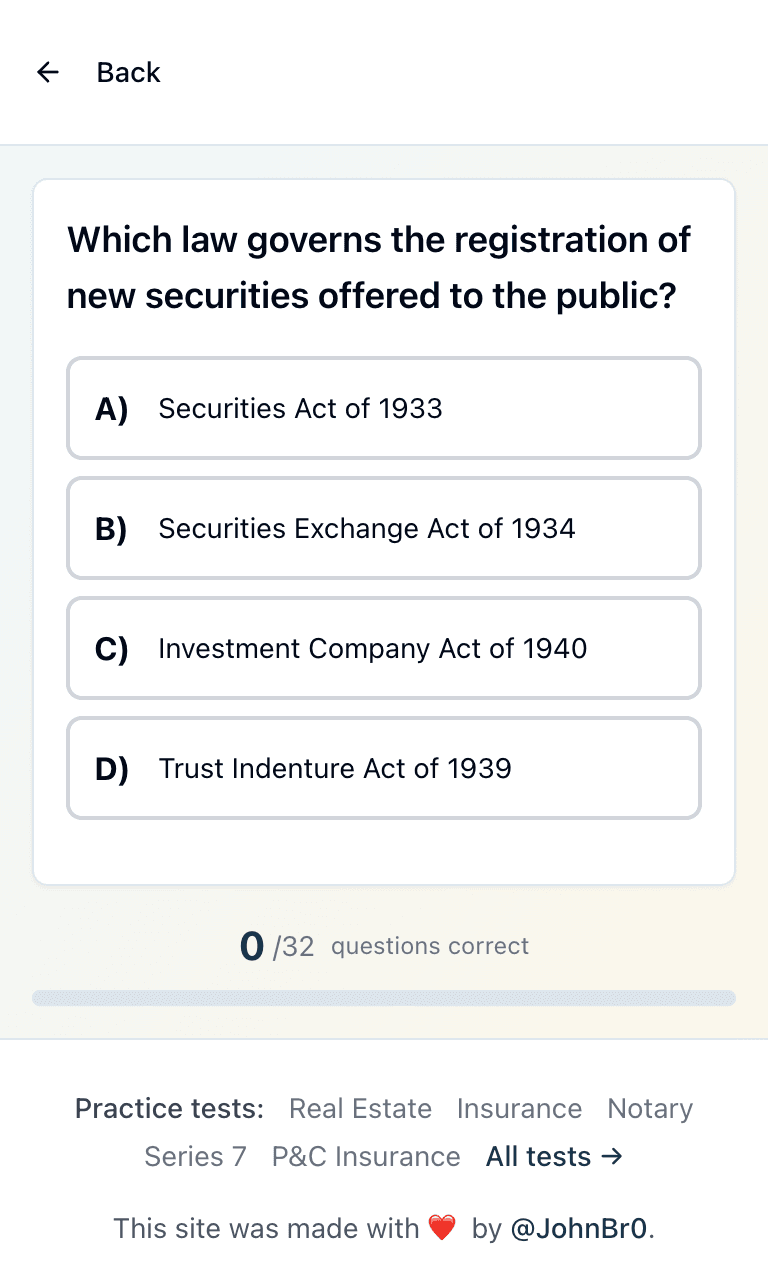Click the questions progress bar
768x1280 pixels.
(x=384, y=998)
